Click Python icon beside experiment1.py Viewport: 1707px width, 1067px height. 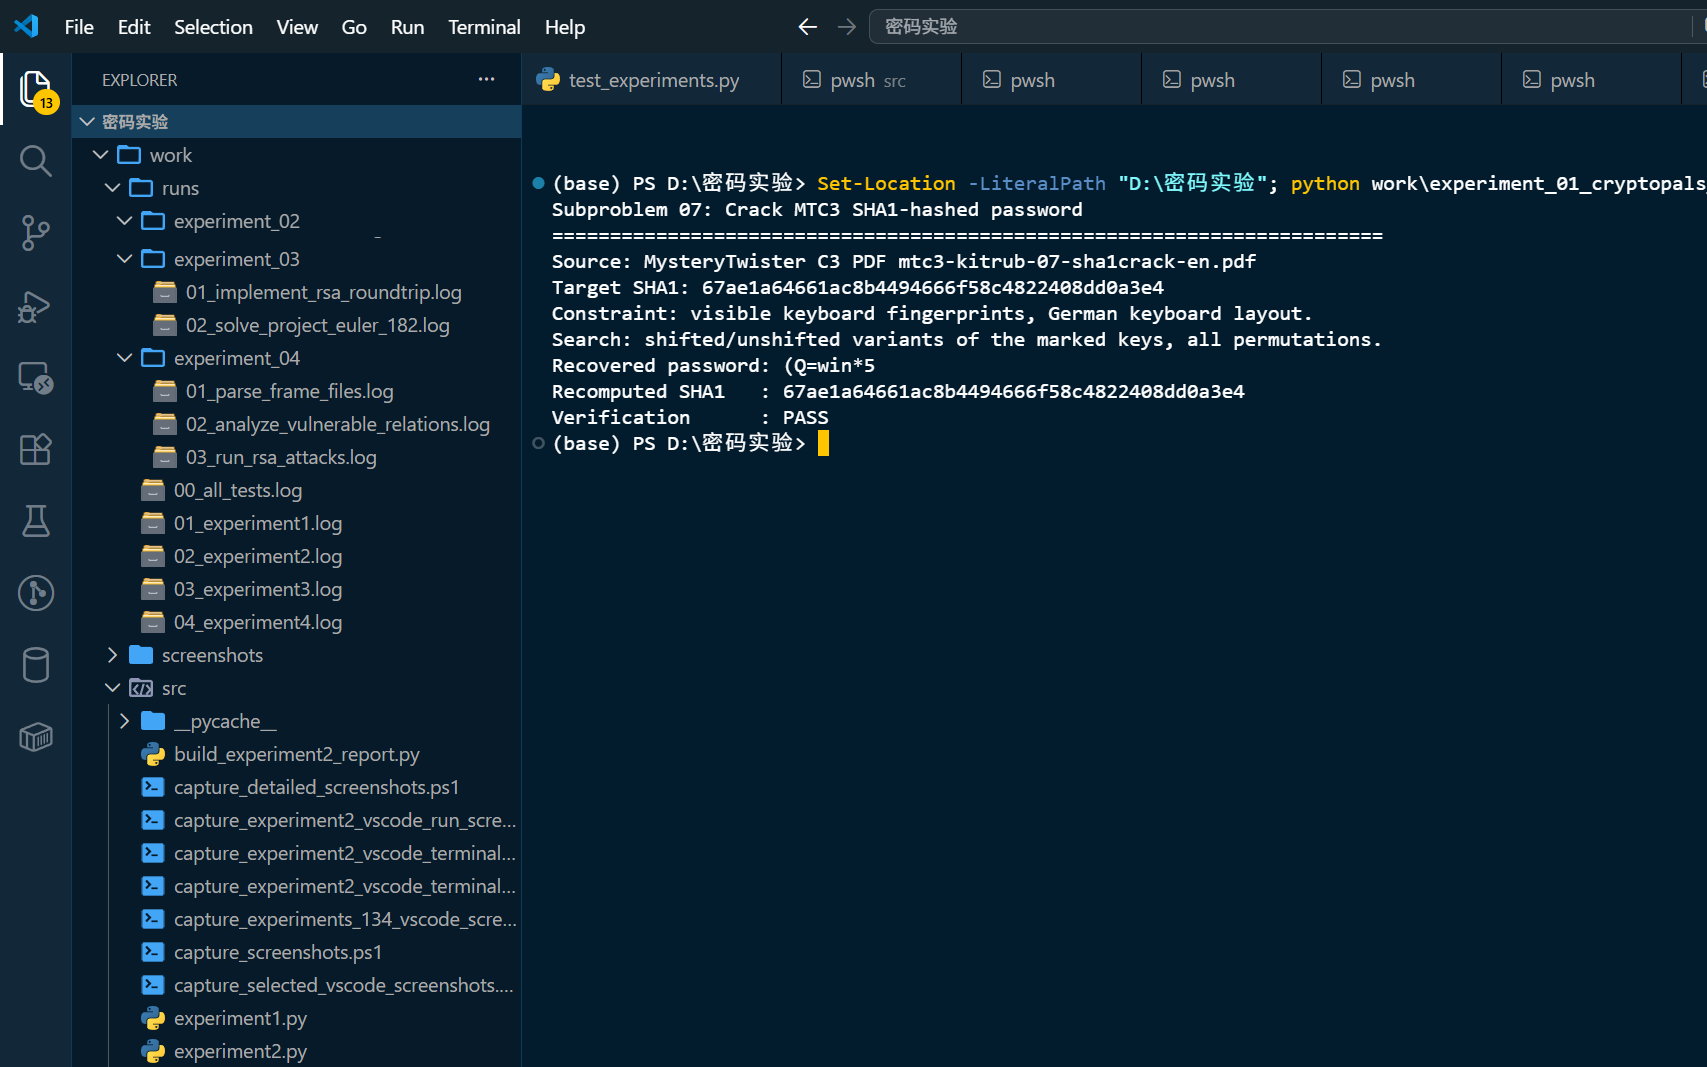coord(153,1018)
